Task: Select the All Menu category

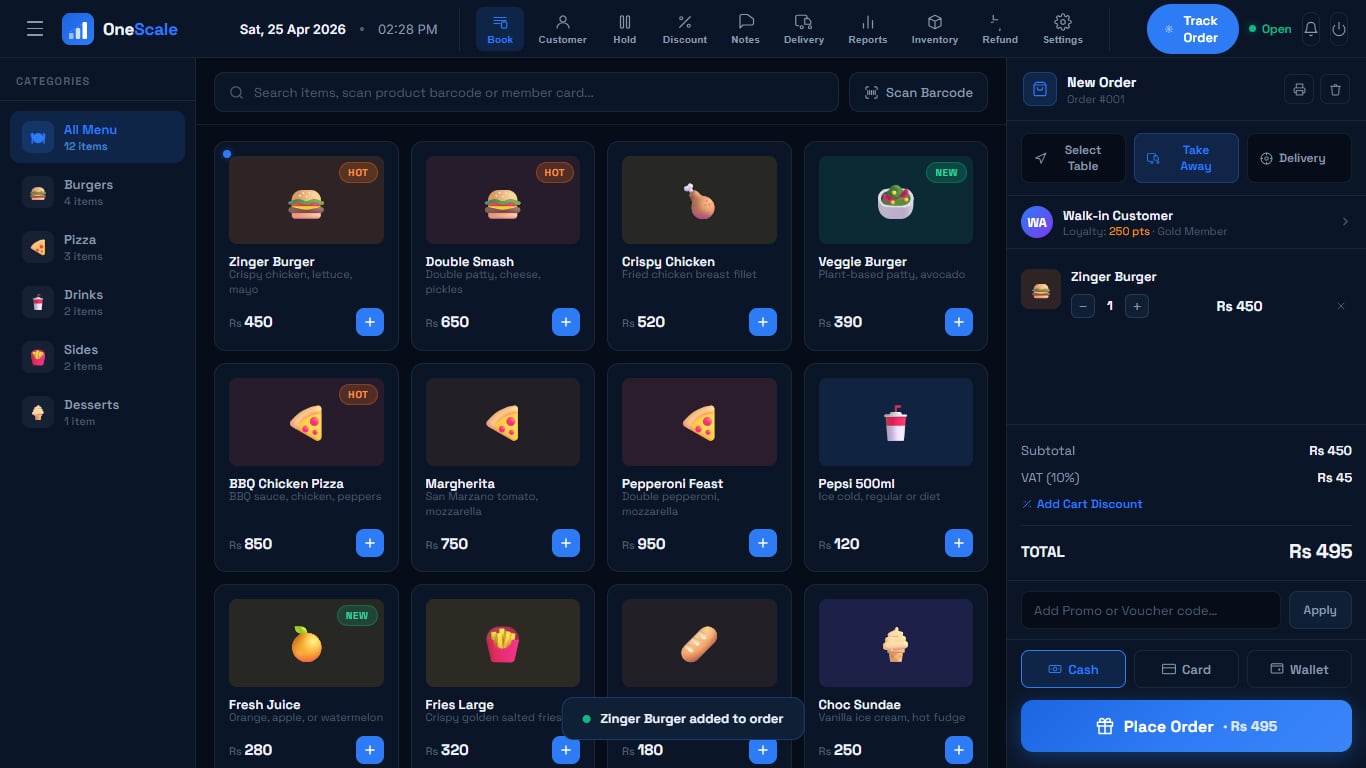Action: (97, 137)
